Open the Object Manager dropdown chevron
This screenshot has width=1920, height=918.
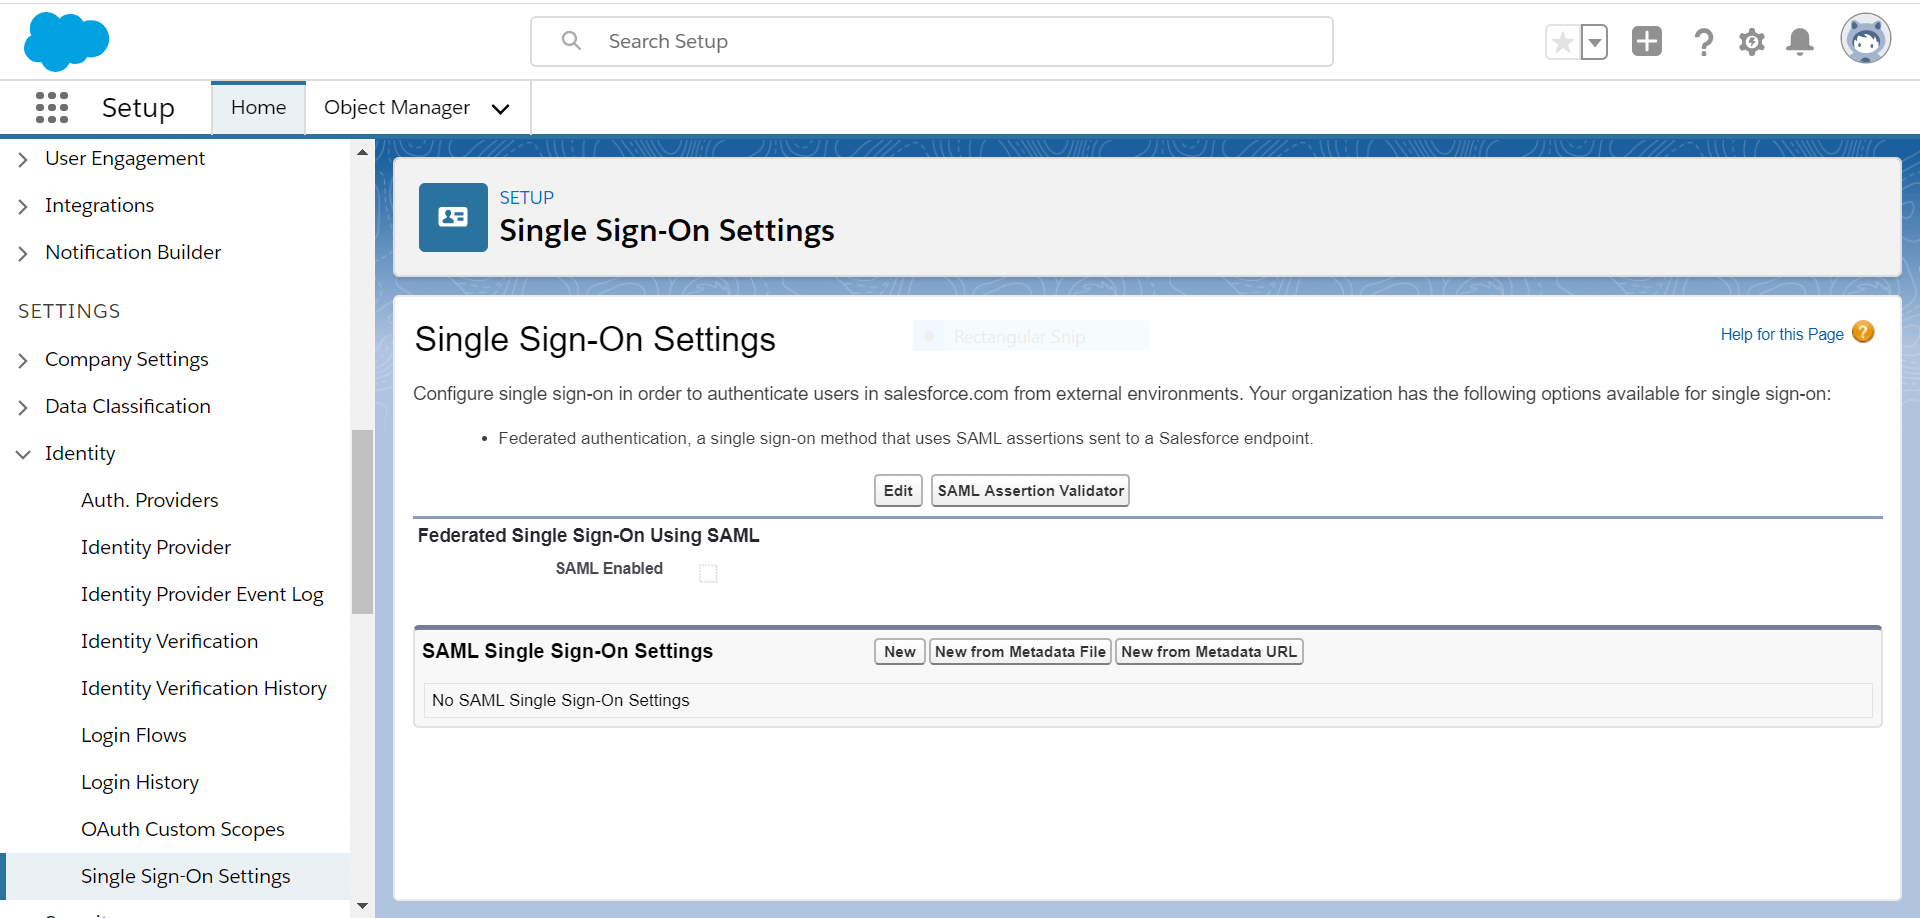[x=501, y=109]
